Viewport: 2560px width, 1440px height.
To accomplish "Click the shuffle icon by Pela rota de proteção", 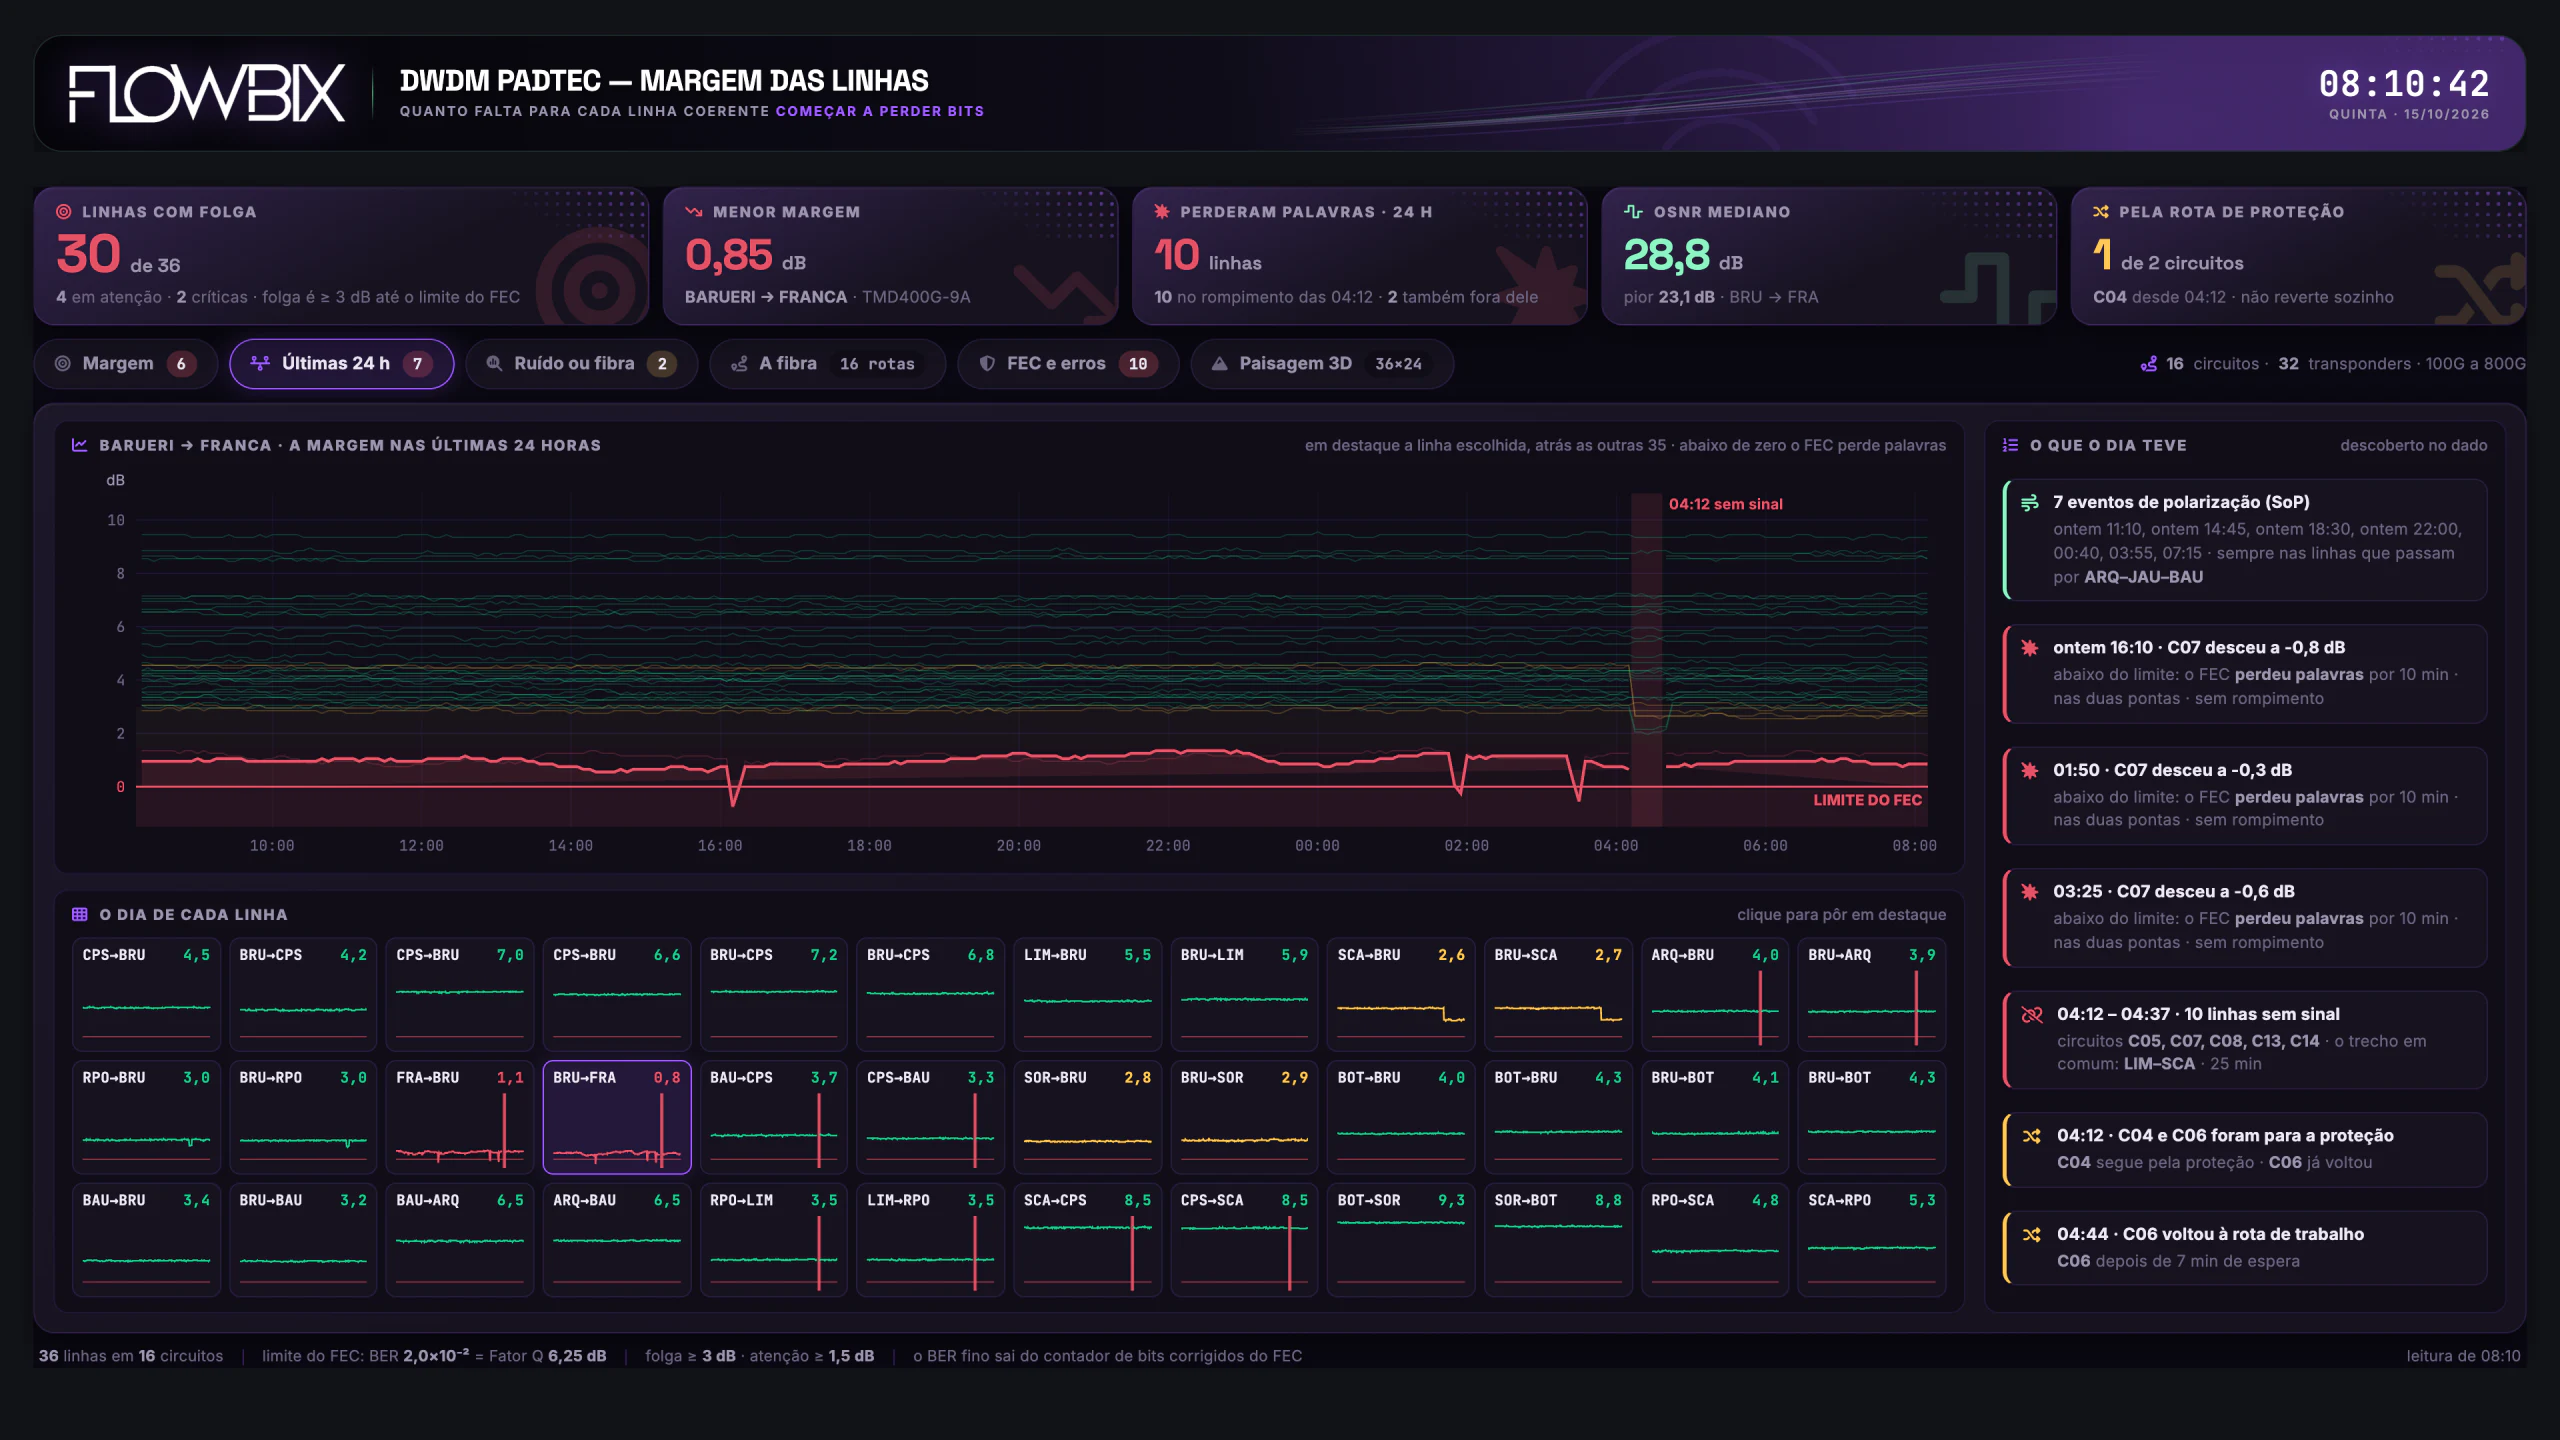I will (2101, 212).
